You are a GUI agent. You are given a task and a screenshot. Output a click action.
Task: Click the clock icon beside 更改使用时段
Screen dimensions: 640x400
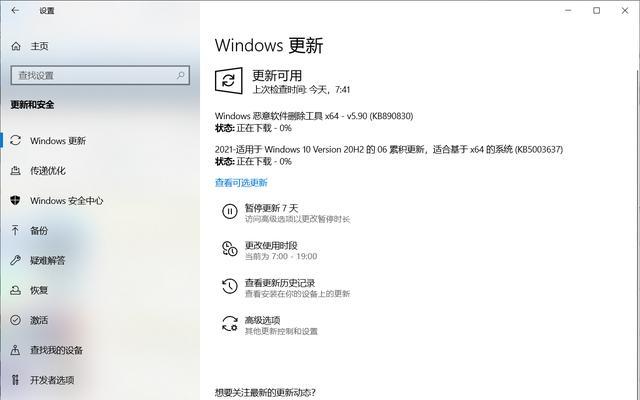click(229, 249)
